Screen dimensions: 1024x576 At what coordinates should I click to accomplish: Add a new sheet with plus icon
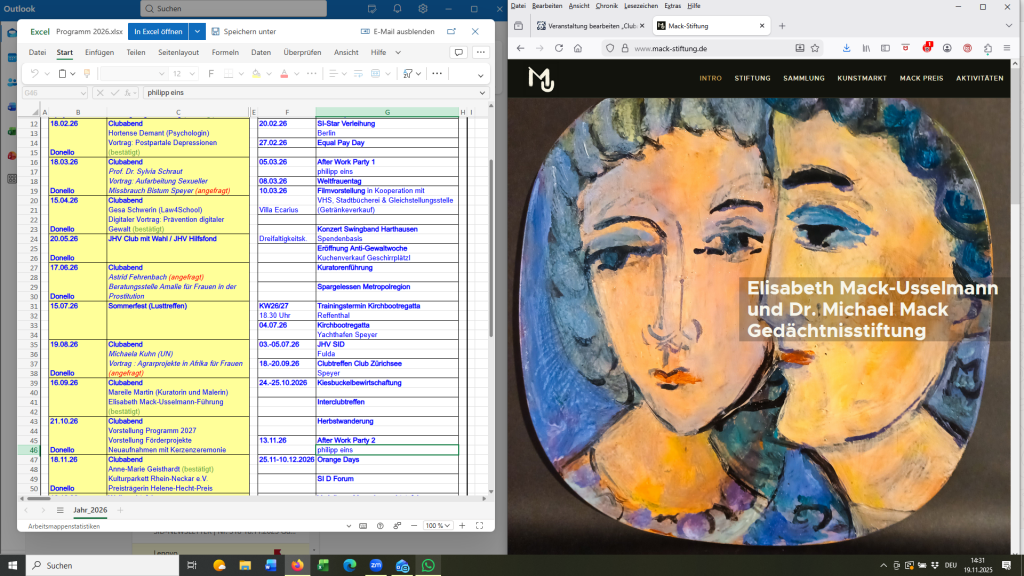[x=120, y=510]
